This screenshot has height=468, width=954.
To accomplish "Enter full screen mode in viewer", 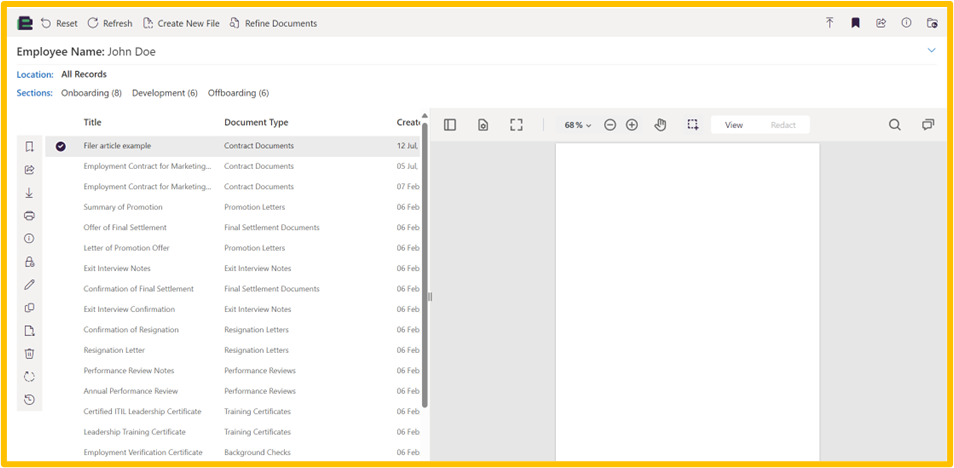I will point(516,125).
